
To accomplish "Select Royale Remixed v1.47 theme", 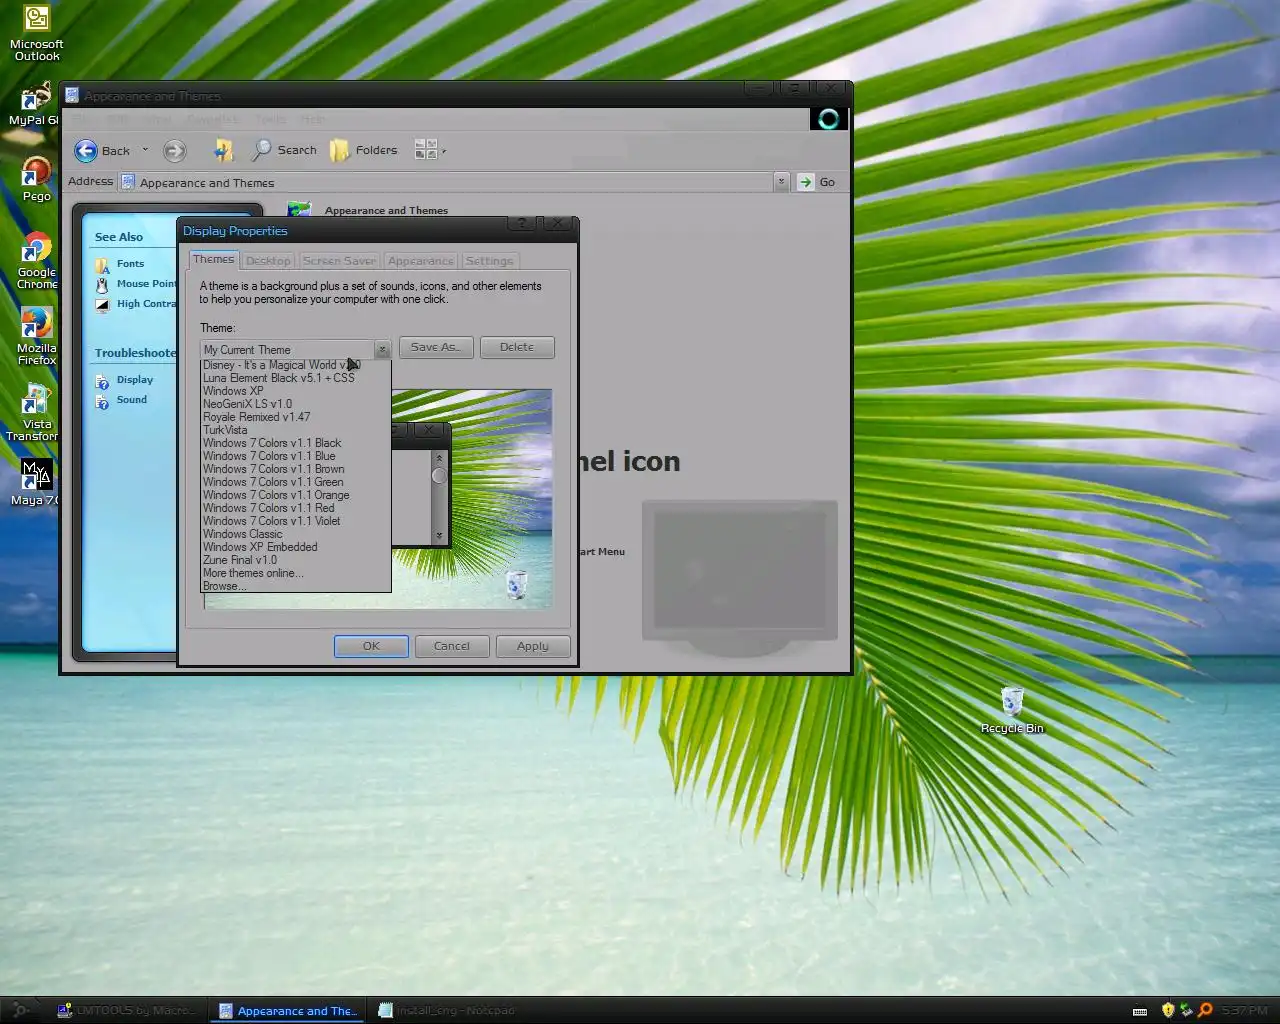I will [295, 417].
